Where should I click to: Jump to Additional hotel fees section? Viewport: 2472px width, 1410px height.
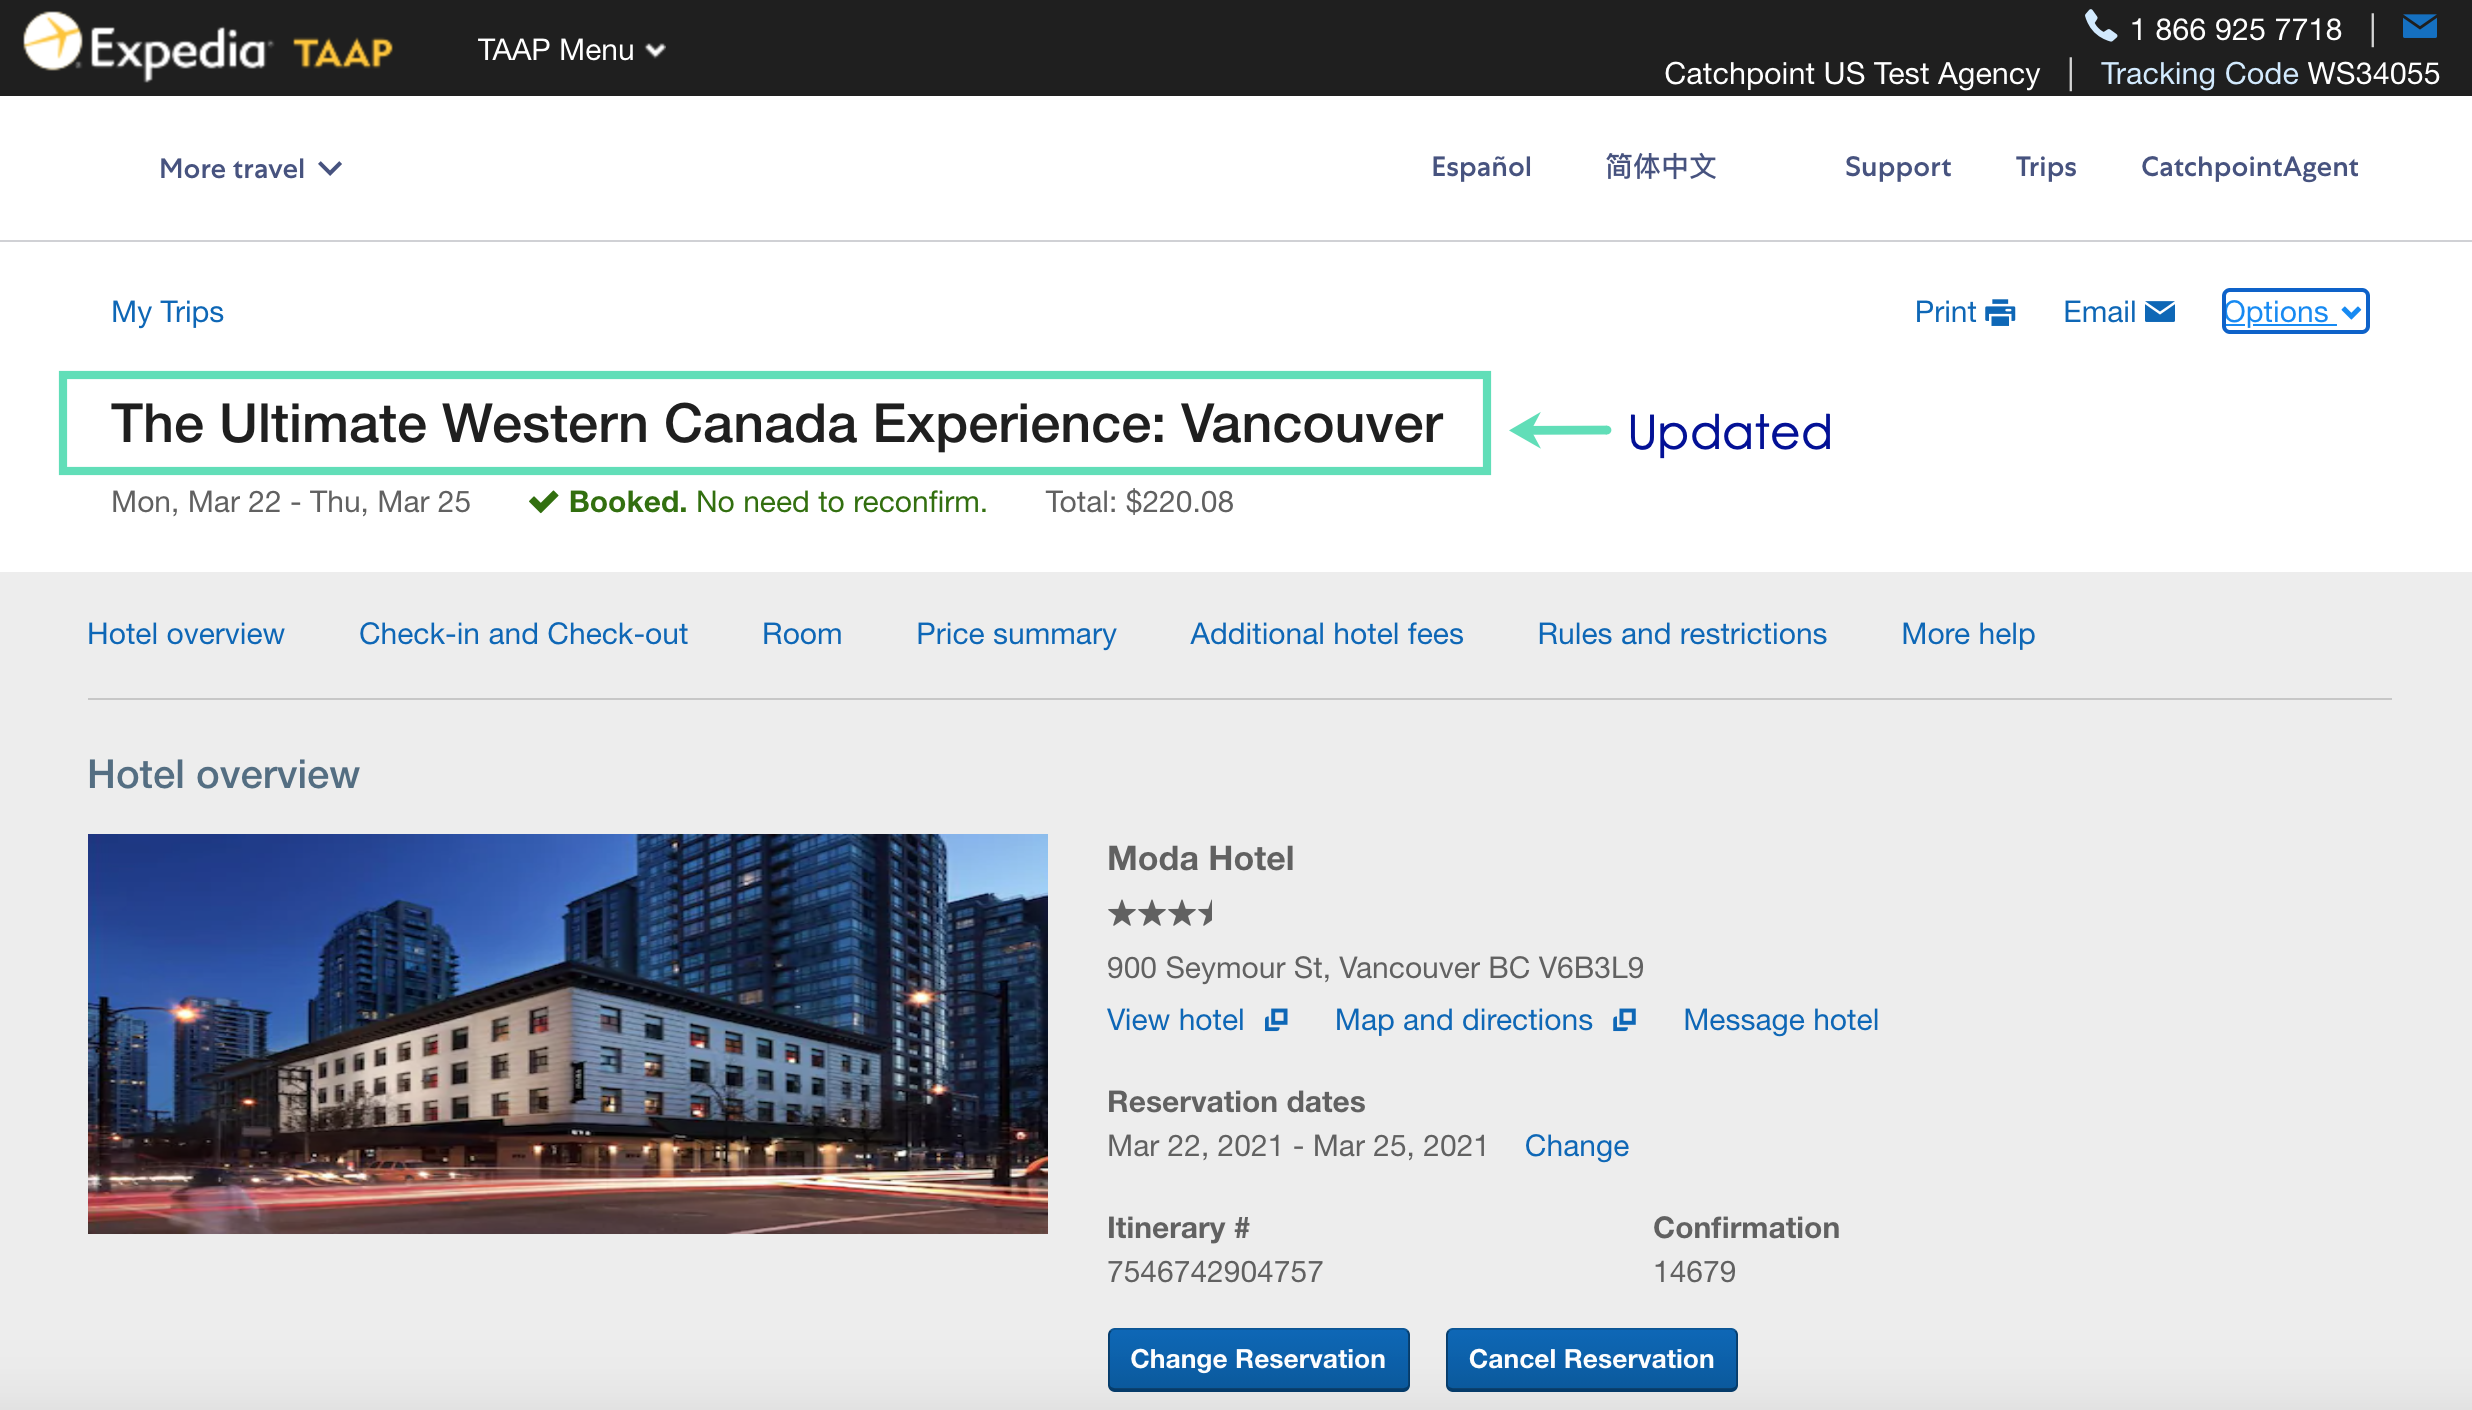[1326, 634]
